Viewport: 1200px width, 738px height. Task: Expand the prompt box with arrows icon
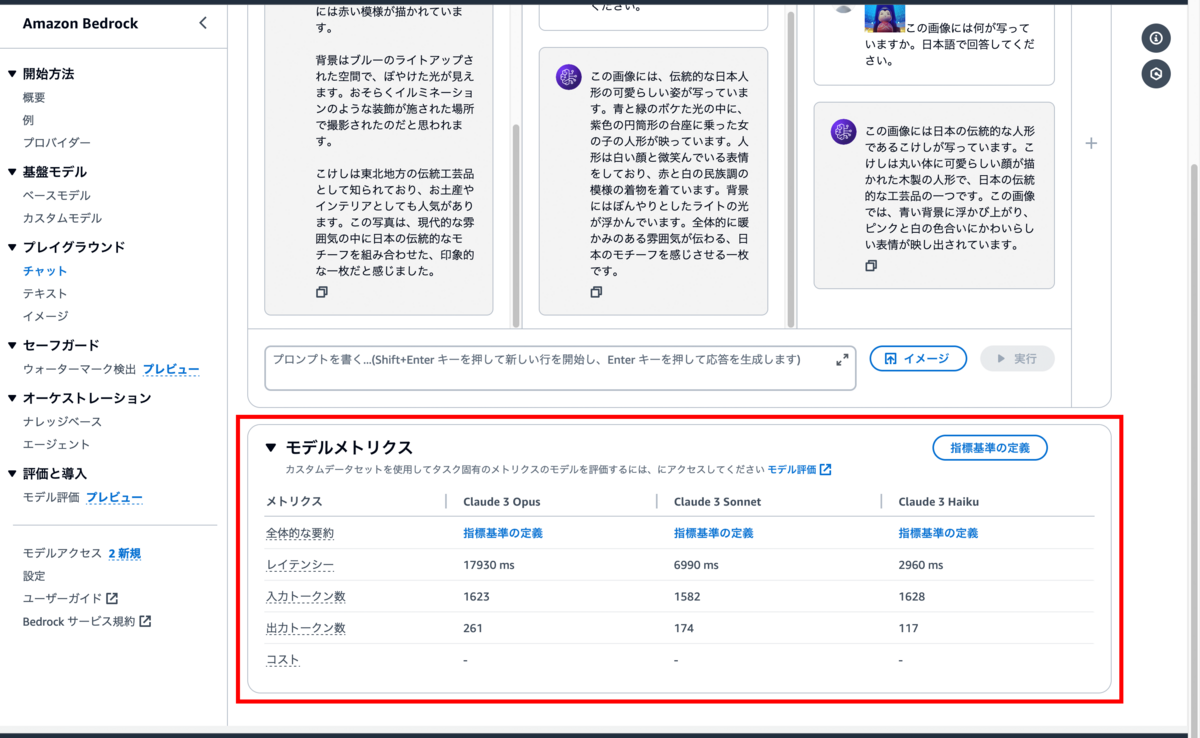coord(842,360)
